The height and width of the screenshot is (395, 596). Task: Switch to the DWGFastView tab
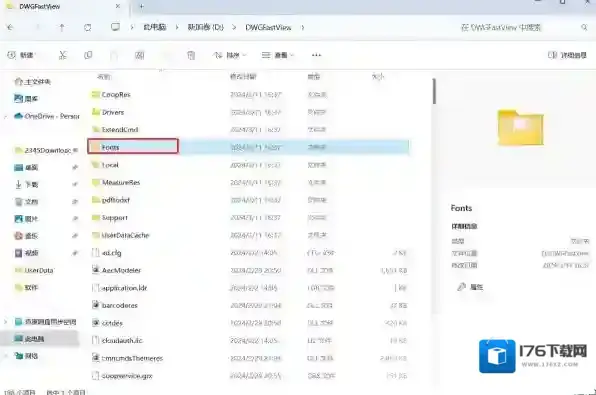point(63,6)
